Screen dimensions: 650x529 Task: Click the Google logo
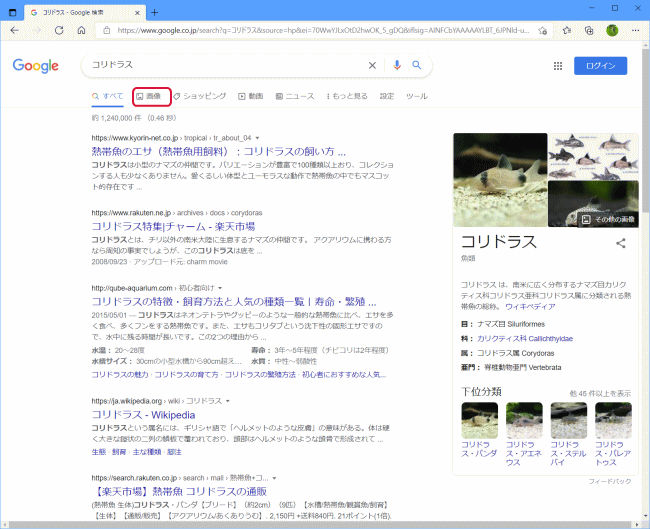(36, 66)
